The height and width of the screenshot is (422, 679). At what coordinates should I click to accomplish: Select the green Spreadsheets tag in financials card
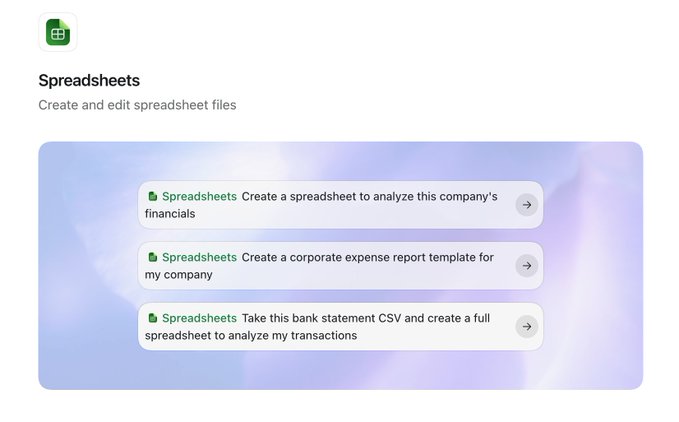tap(199, 197)
